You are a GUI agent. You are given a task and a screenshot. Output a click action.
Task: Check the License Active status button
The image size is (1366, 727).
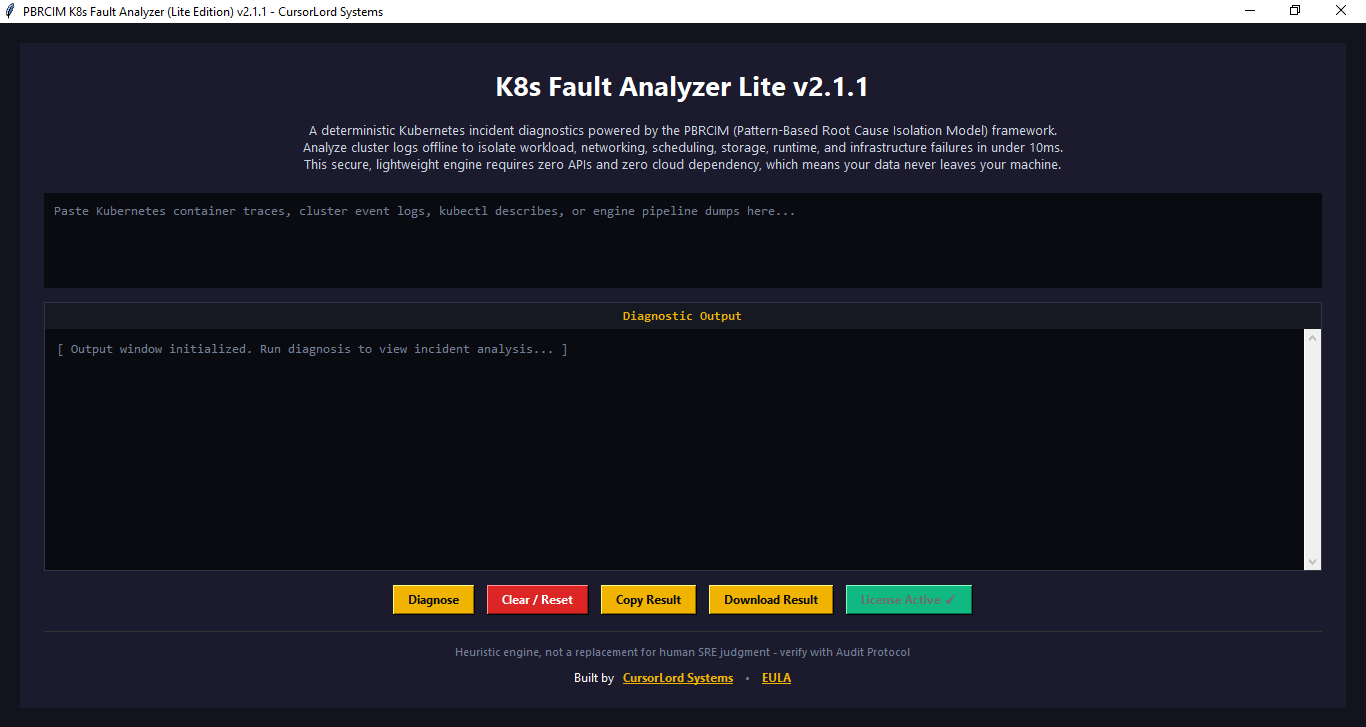908,600
